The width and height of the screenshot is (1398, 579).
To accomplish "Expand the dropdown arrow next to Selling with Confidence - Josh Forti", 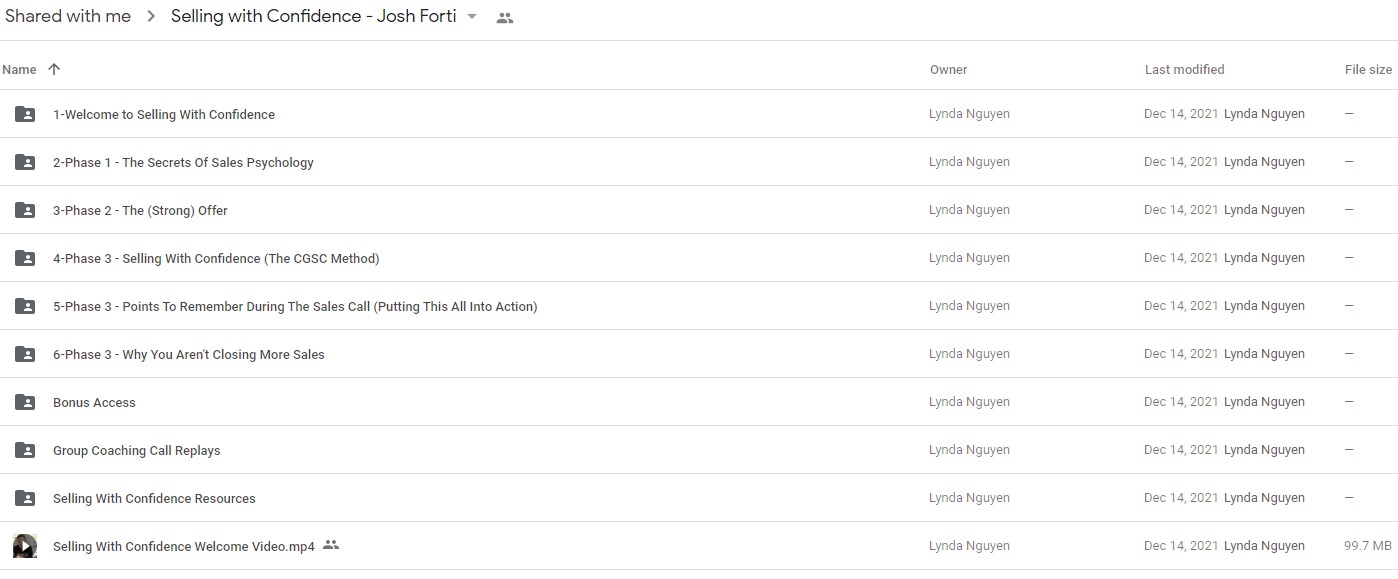I will coord(473,17).
